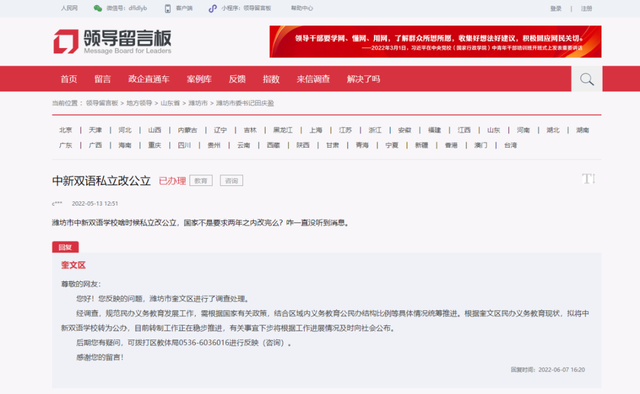The width and height of the screenshot is (640, 394).
Task: Click 人民网 link in top bar
Action: point(69,8)
